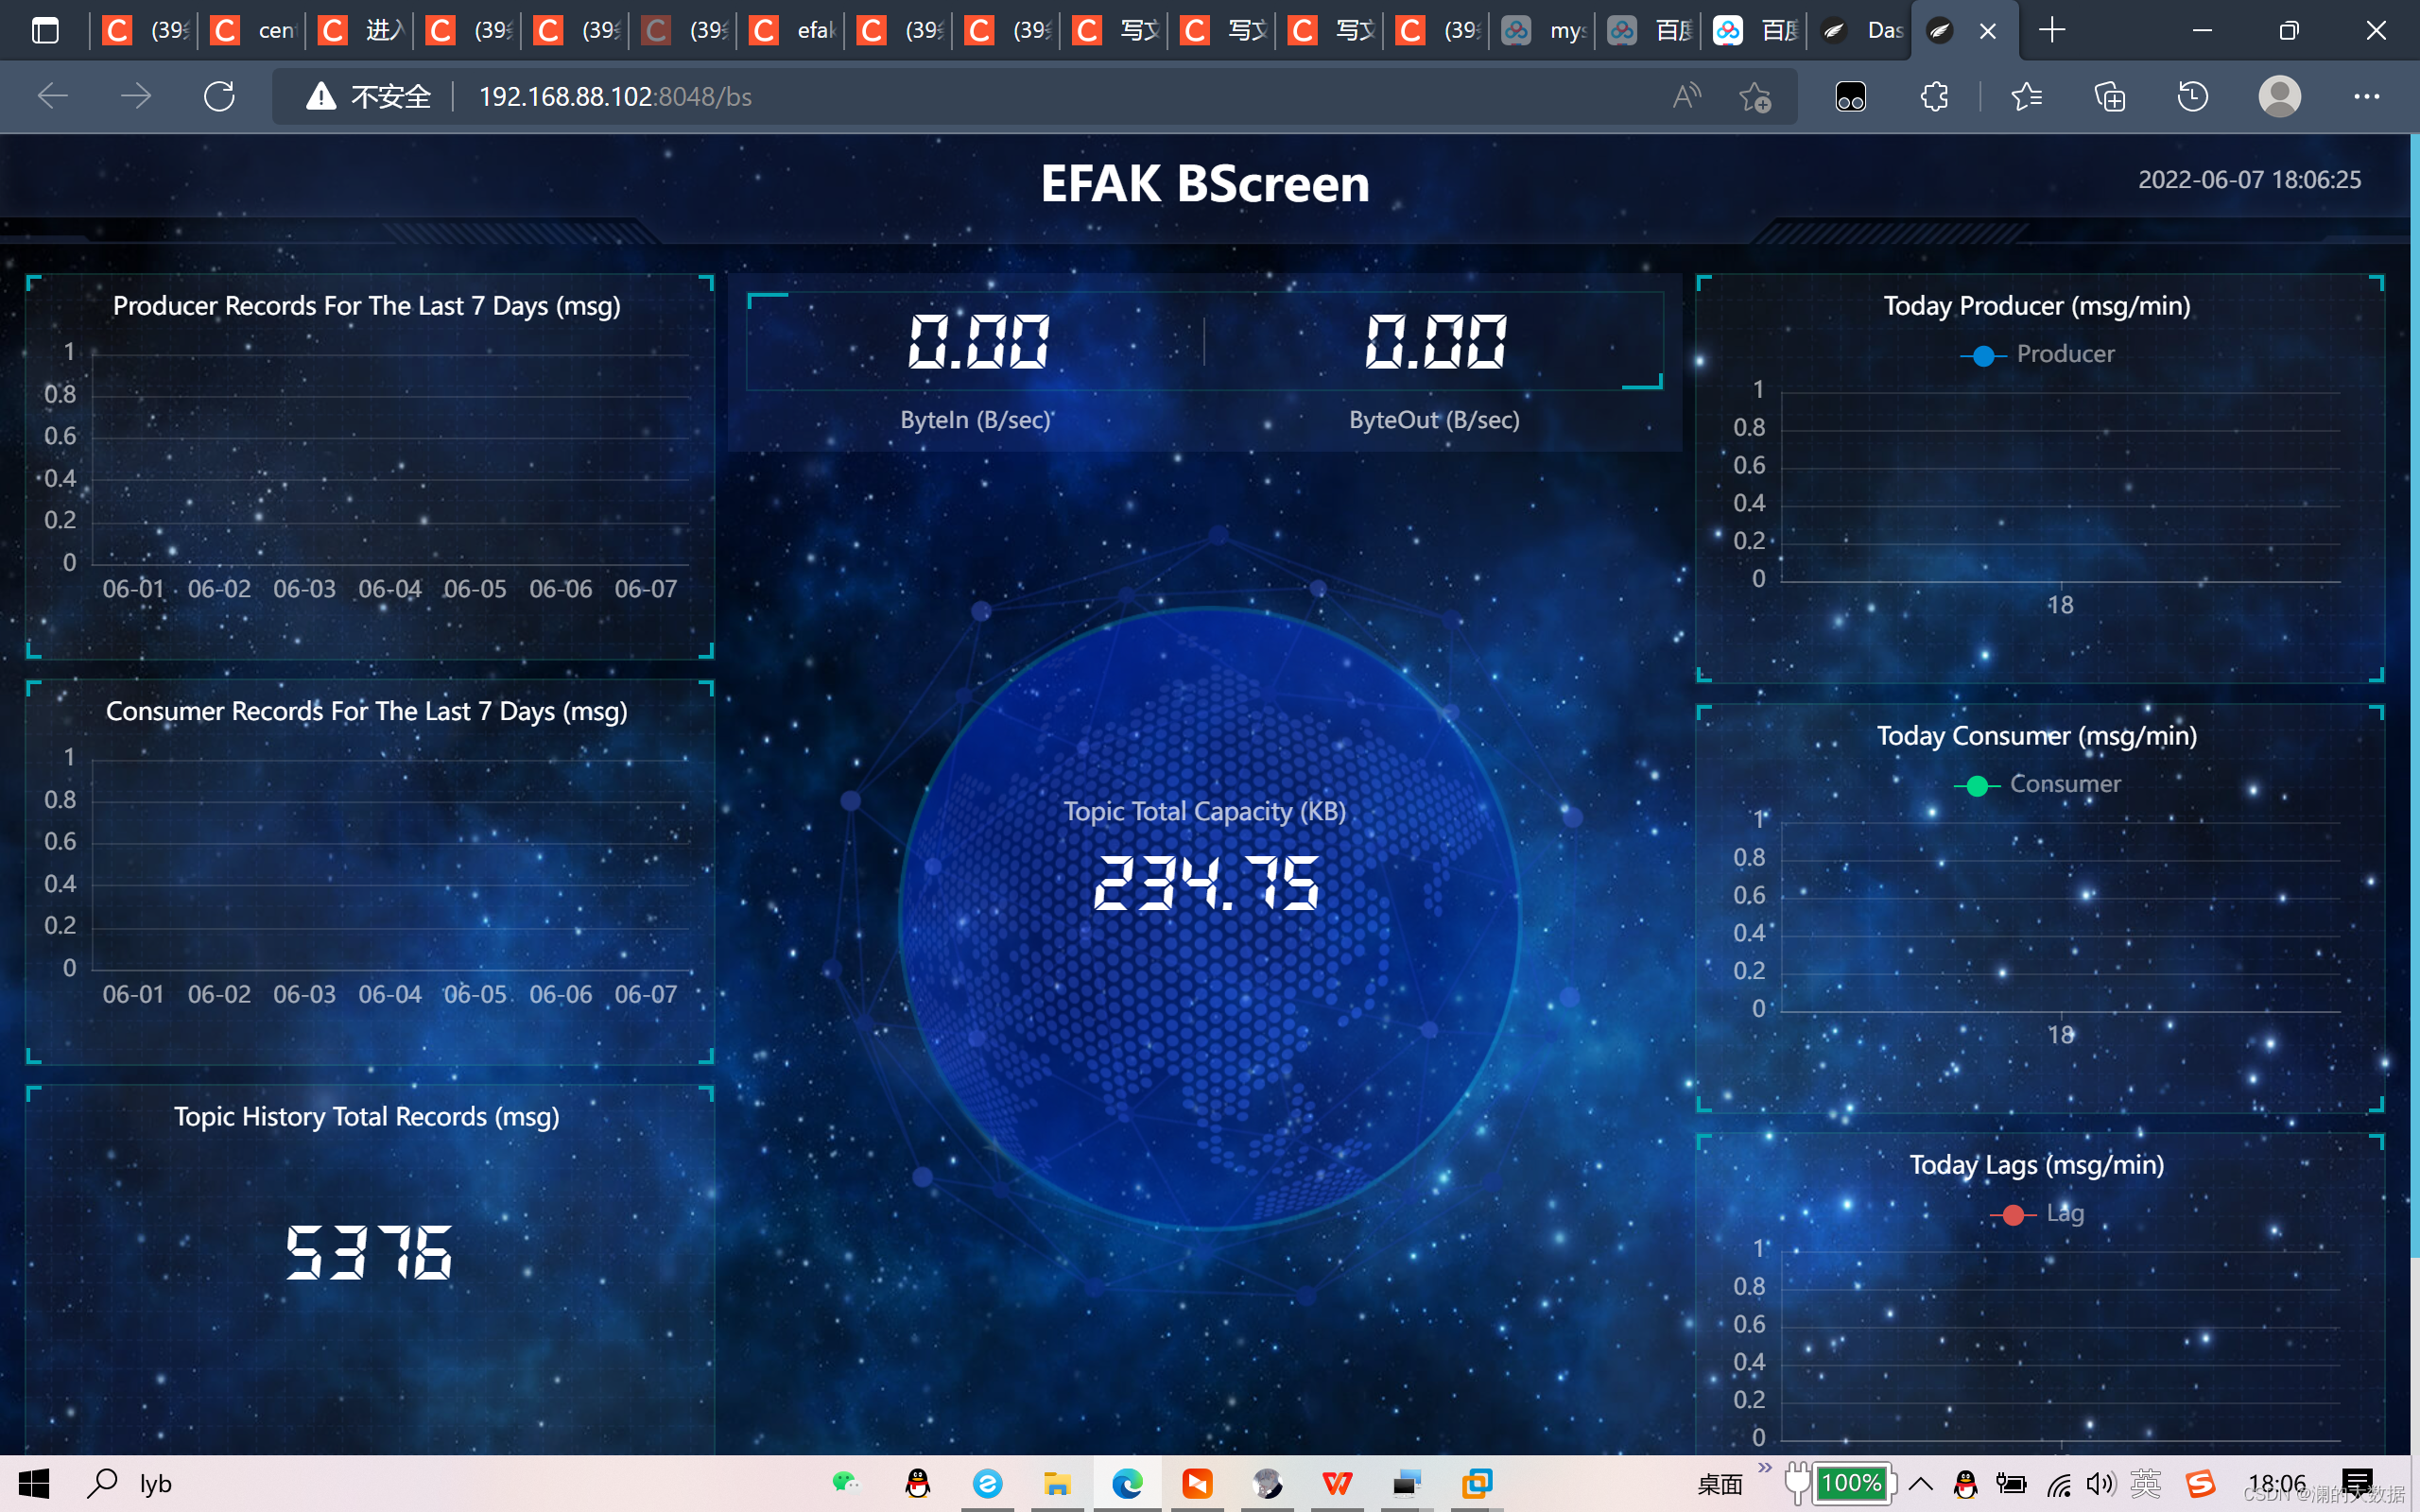Click the 'Today Lags (msg/min)' title

click(x=2037, y=1165)
